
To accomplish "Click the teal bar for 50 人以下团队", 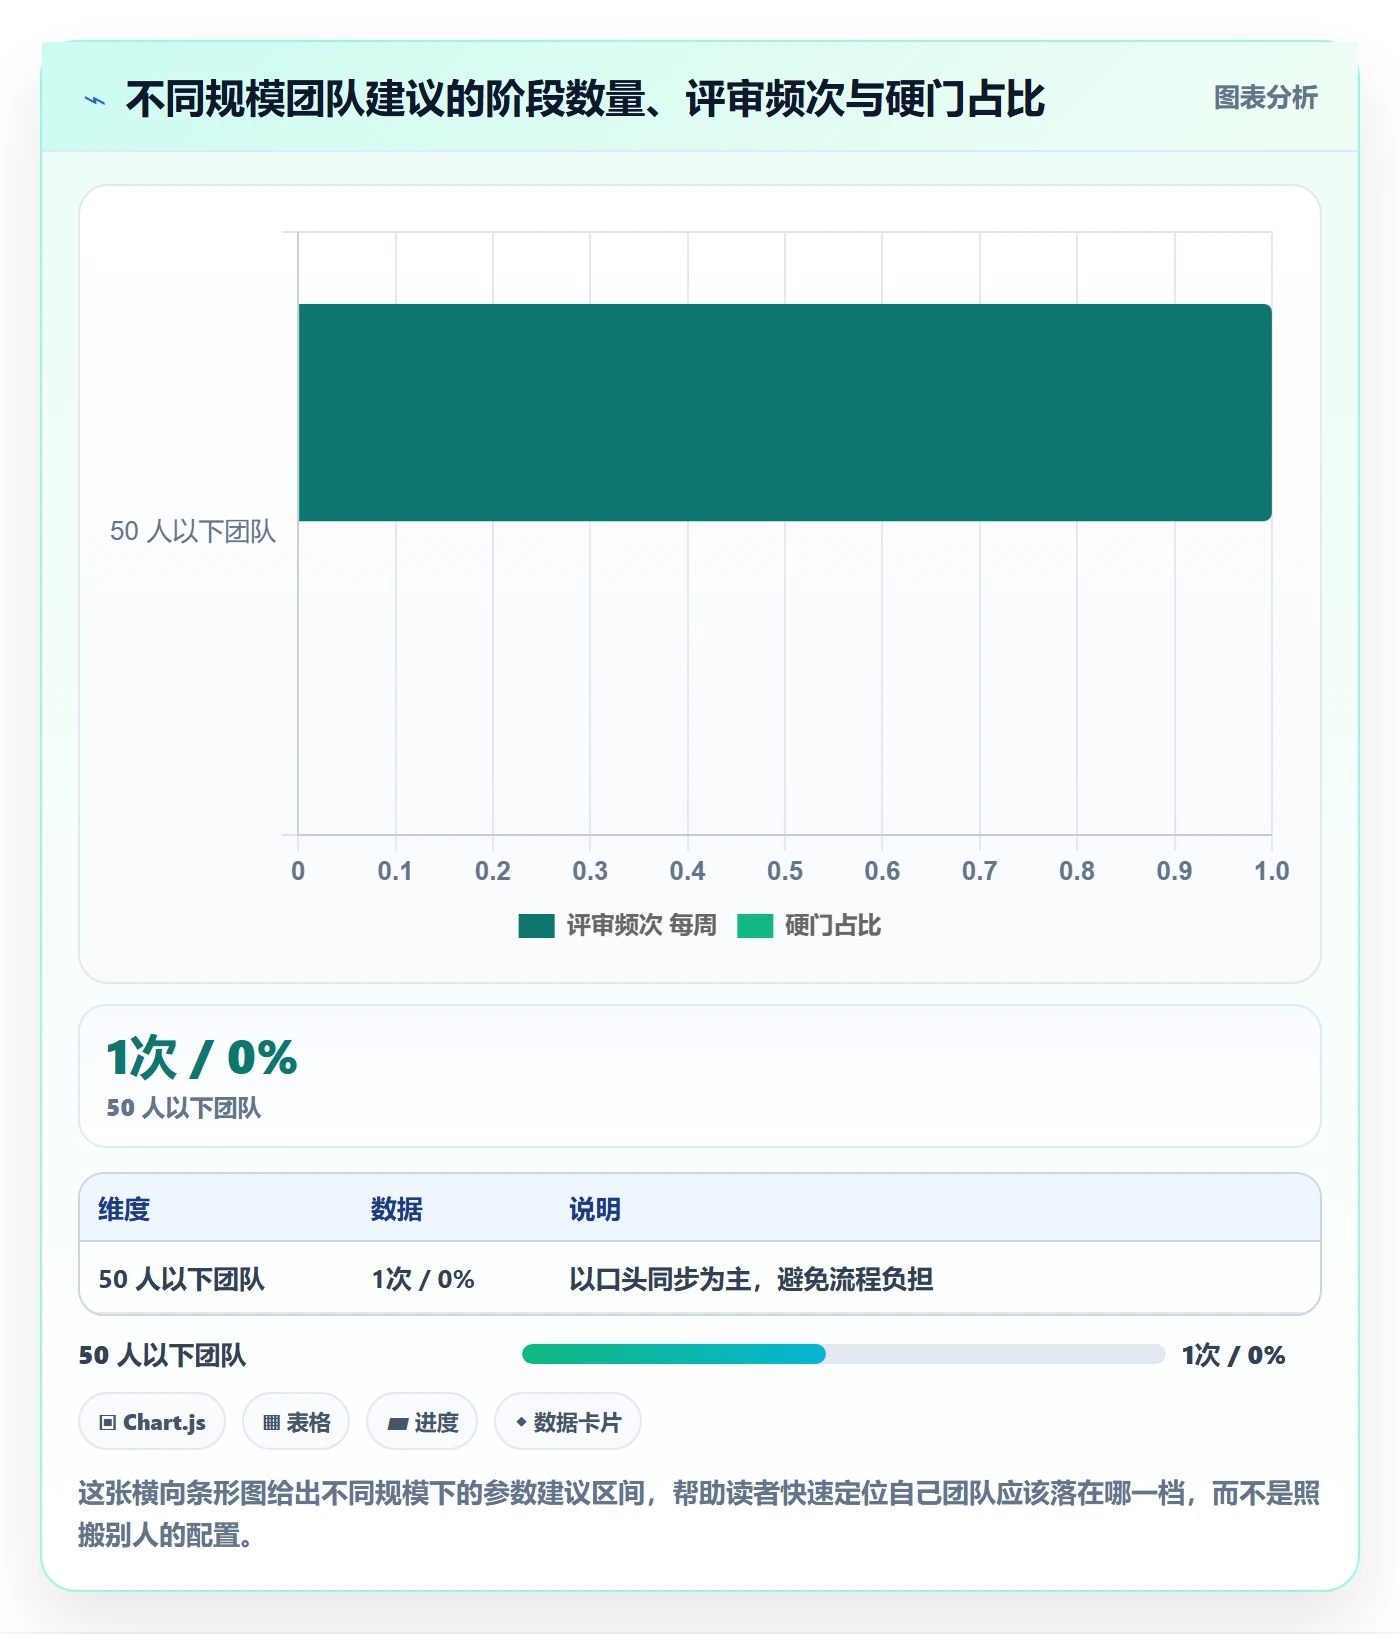I will point(785,412).
